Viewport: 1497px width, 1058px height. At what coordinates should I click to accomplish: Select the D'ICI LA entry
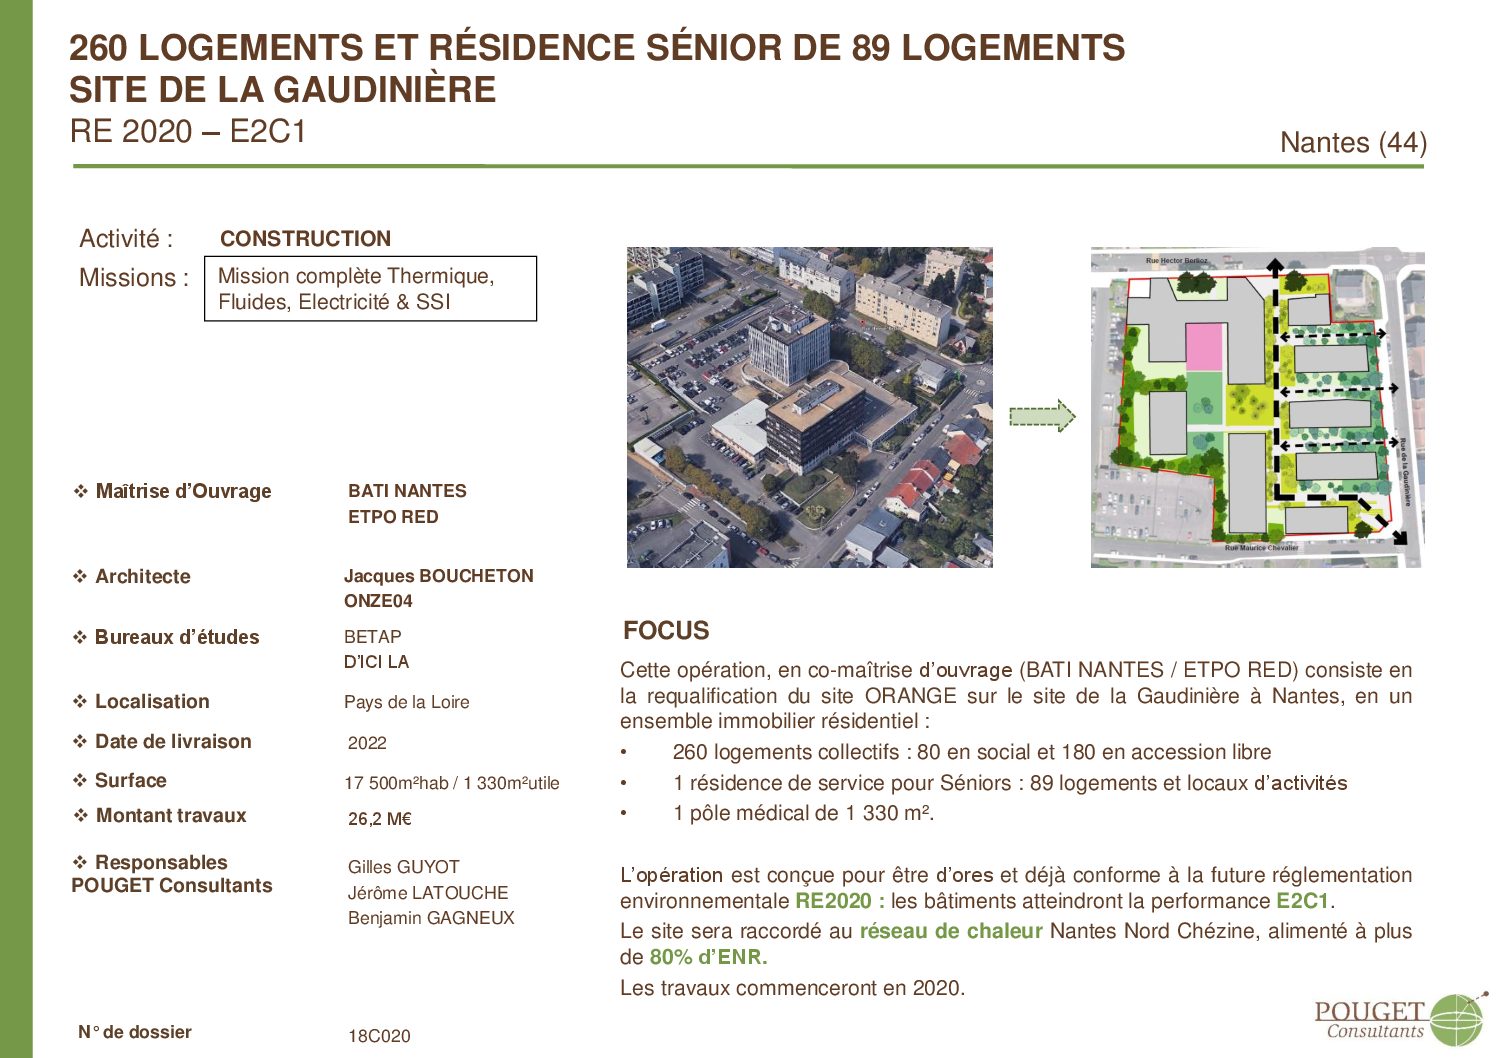[376, 662]
